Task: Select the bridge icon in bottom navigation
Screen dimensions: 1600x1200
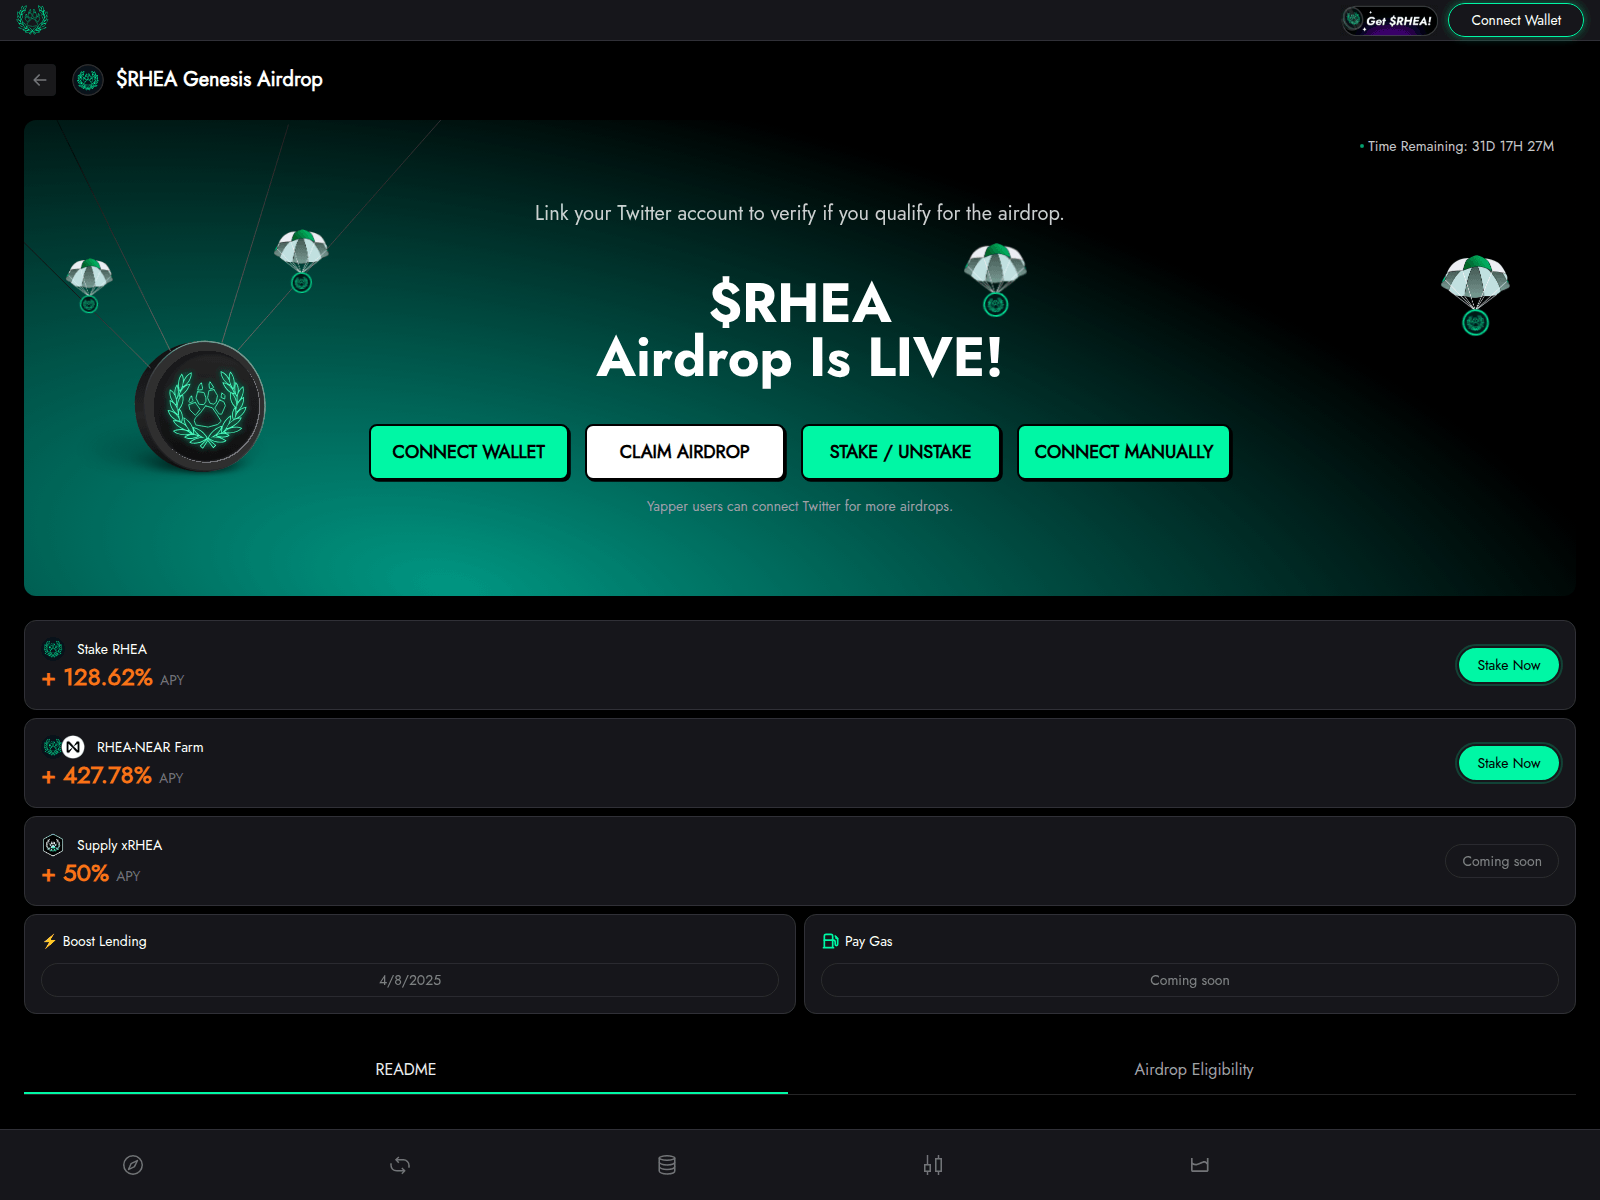Action: [1200, 1164]
